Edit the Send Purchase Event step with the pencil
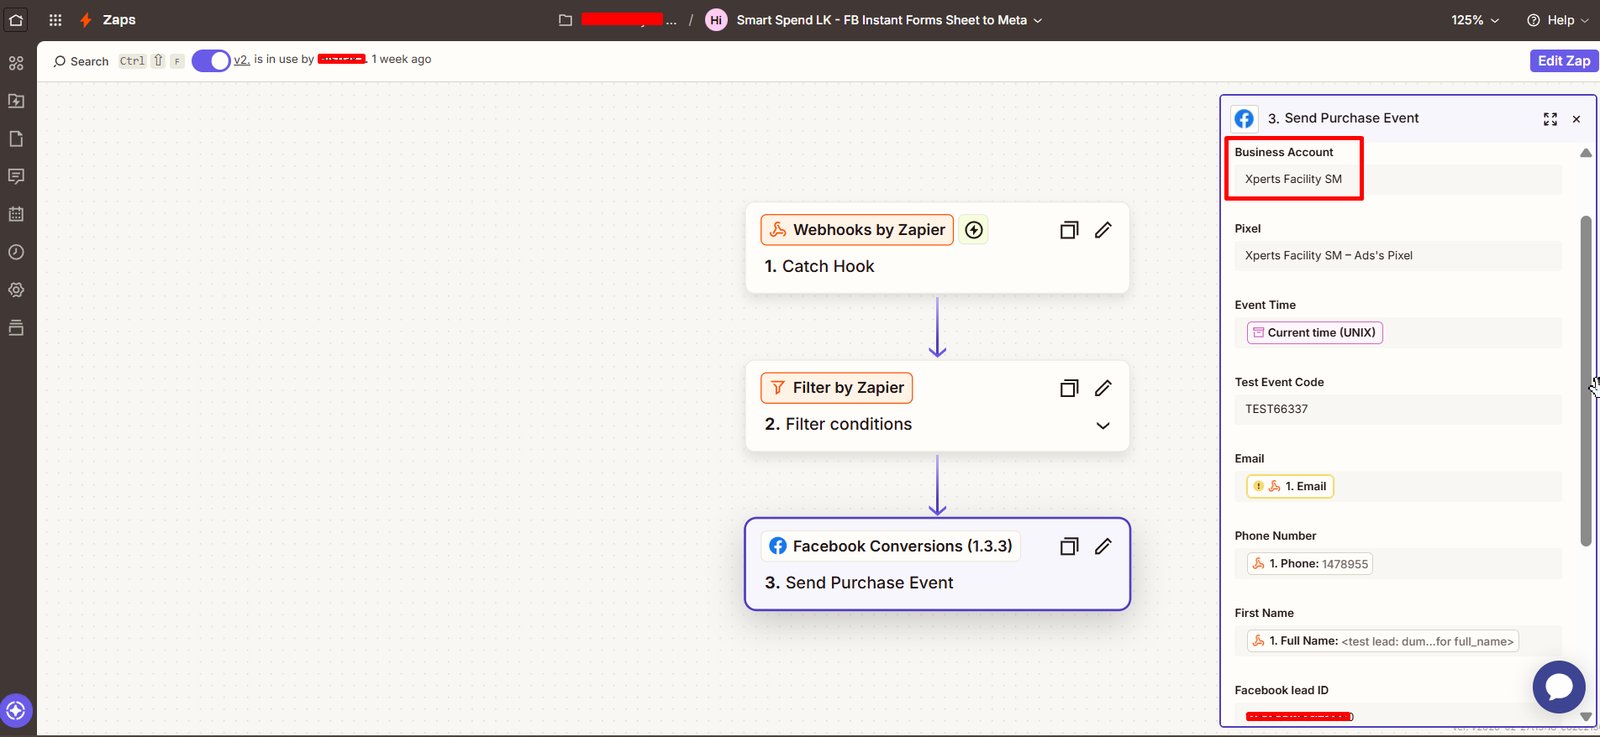This screenshot has height=737, width=1600. click(x=1103, y=546)
